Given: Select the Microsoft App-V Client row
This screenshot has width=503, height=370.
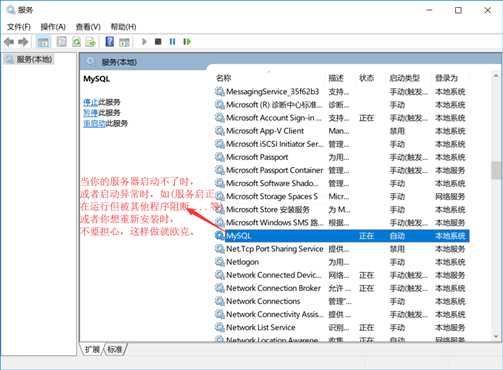Looking at the screenshot, I should point(342,131).
